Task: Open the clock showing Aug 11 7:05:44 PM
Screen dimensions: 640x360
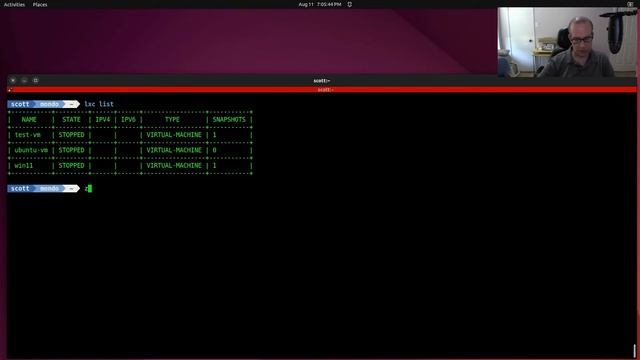Action: [x=320, y=4]
